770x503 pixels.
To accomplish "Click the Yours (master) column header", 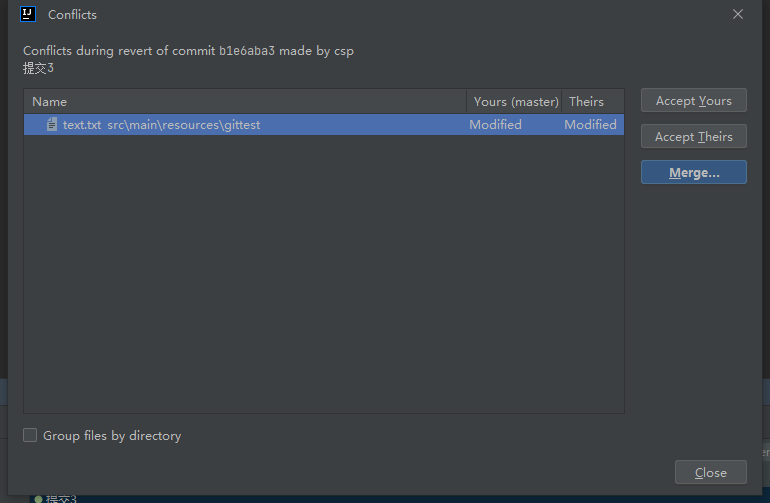I will (x=516, y=102).
